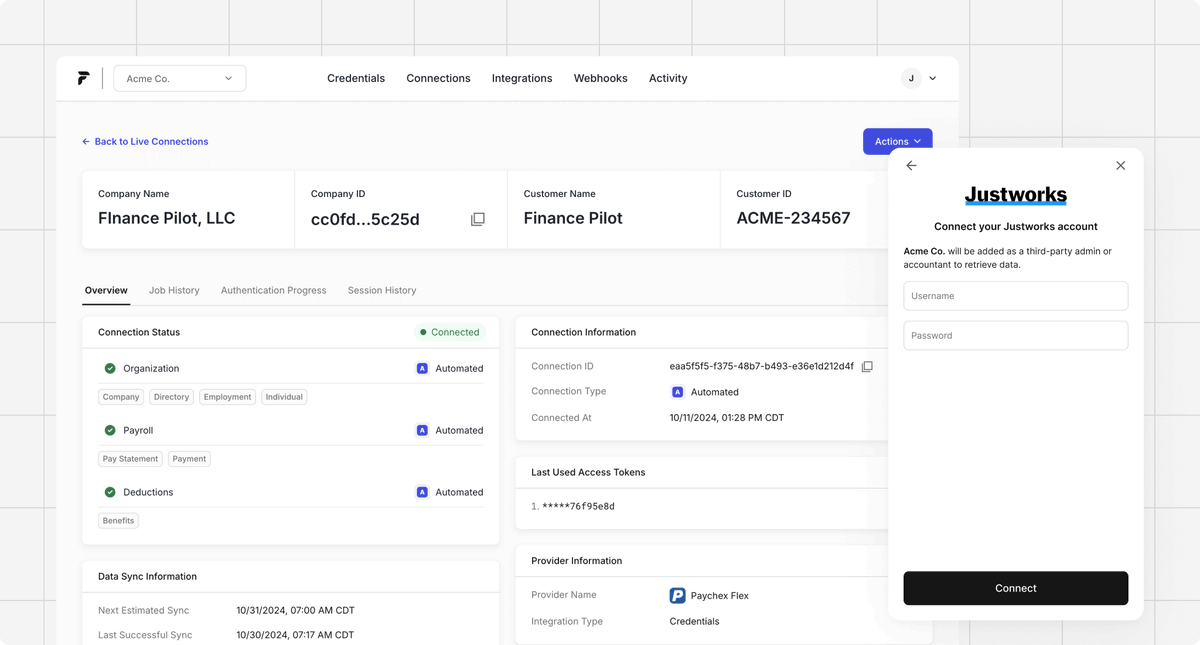The width and height of the screenshot is (1200, 645).
Task: Go back using Justworks panel arrow
Action: click(911, 166)
